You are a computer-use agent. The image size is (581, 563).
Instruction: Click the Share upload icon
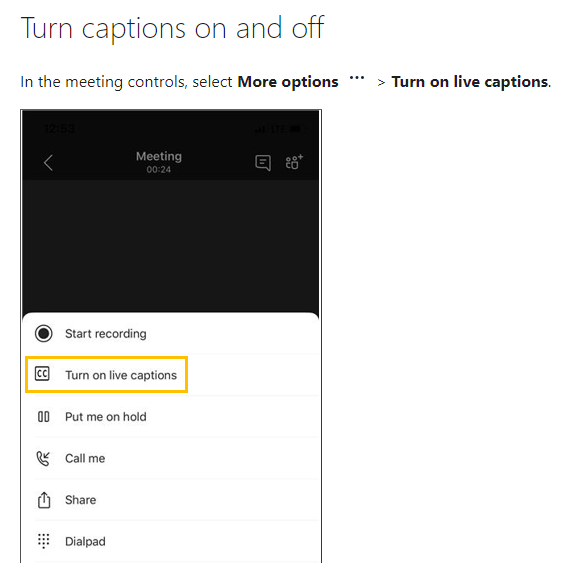click(x=44, y=500)
